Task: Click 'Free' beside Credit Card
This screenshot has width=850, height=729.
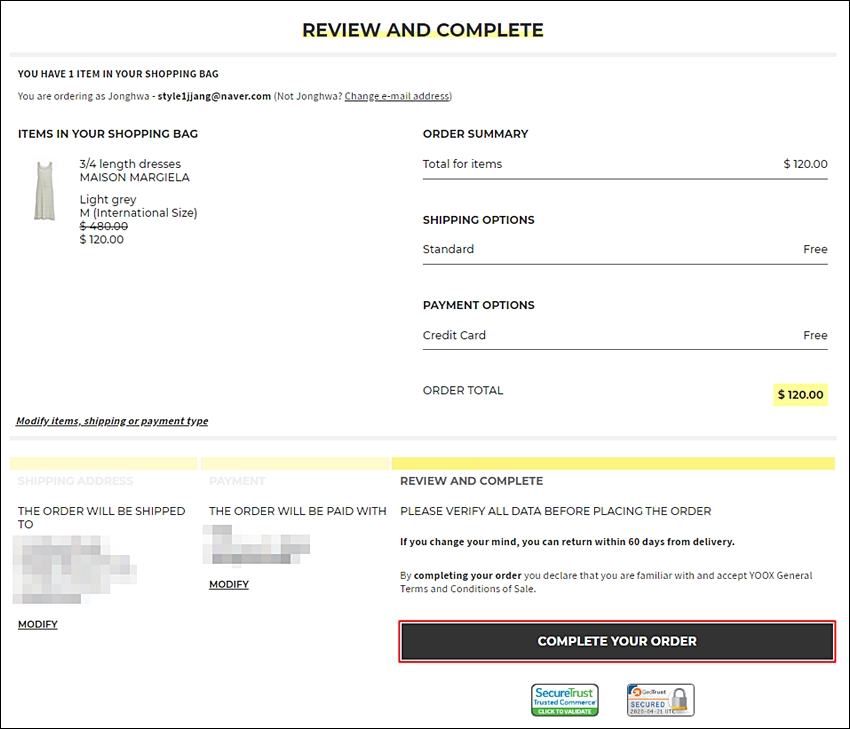Action: [x=815, y=335]
